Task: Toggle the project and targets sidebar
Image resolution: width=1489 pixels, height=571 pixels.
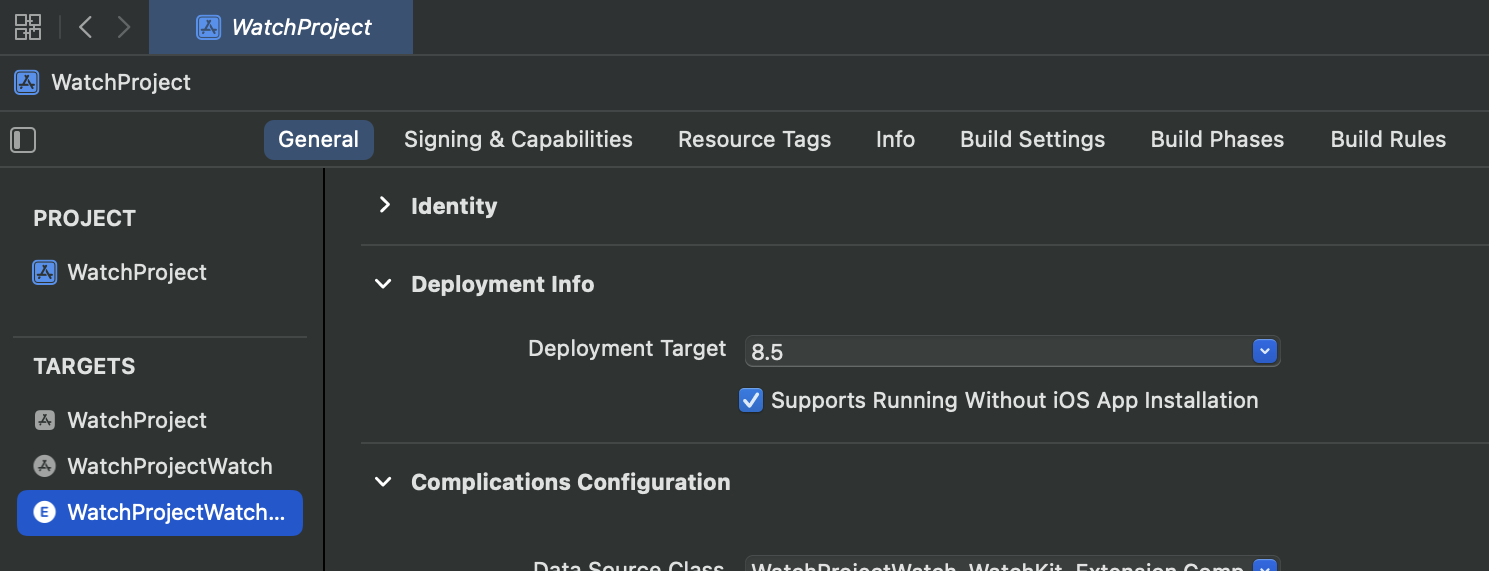Action: [x=23, y=140]
